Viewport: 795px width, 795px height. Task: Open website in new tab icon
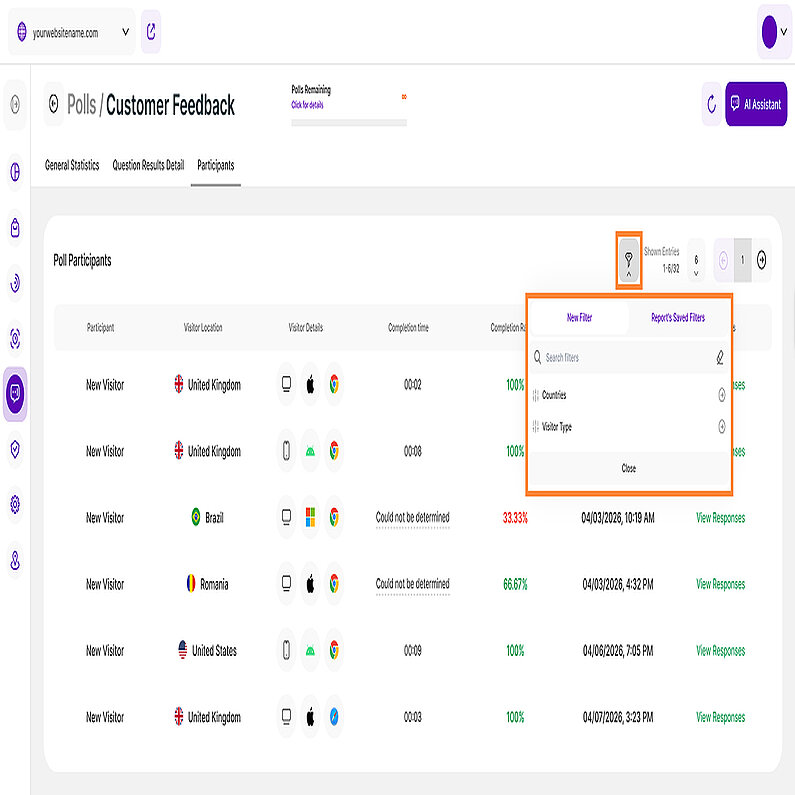[151, 32]
